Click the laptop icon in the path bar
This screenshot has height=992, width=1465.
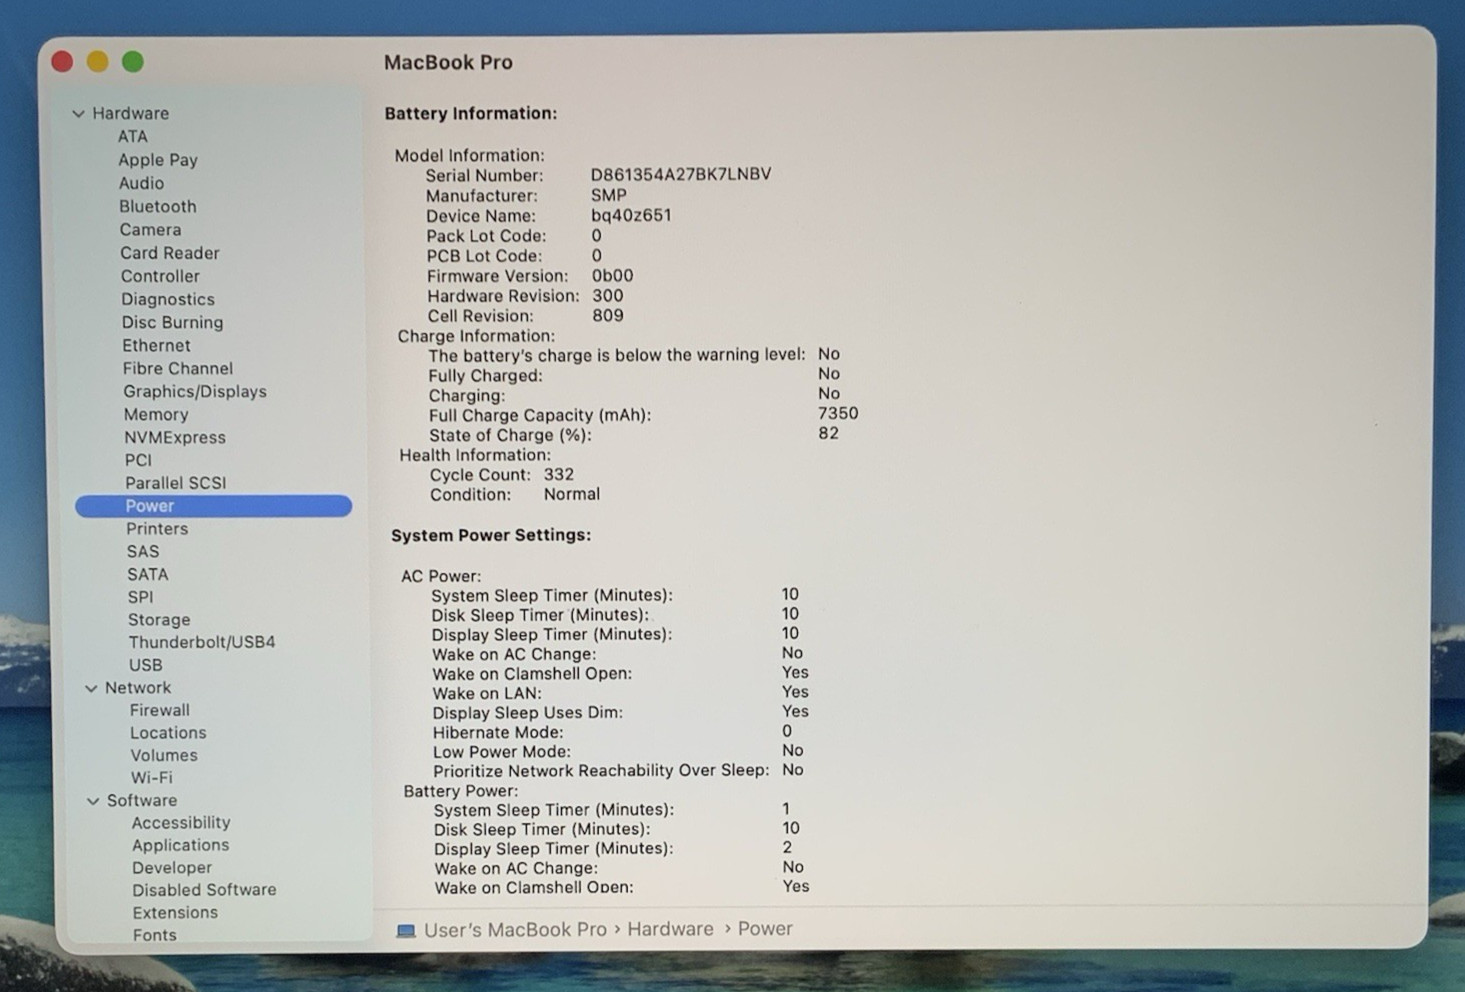coord(405,930)
